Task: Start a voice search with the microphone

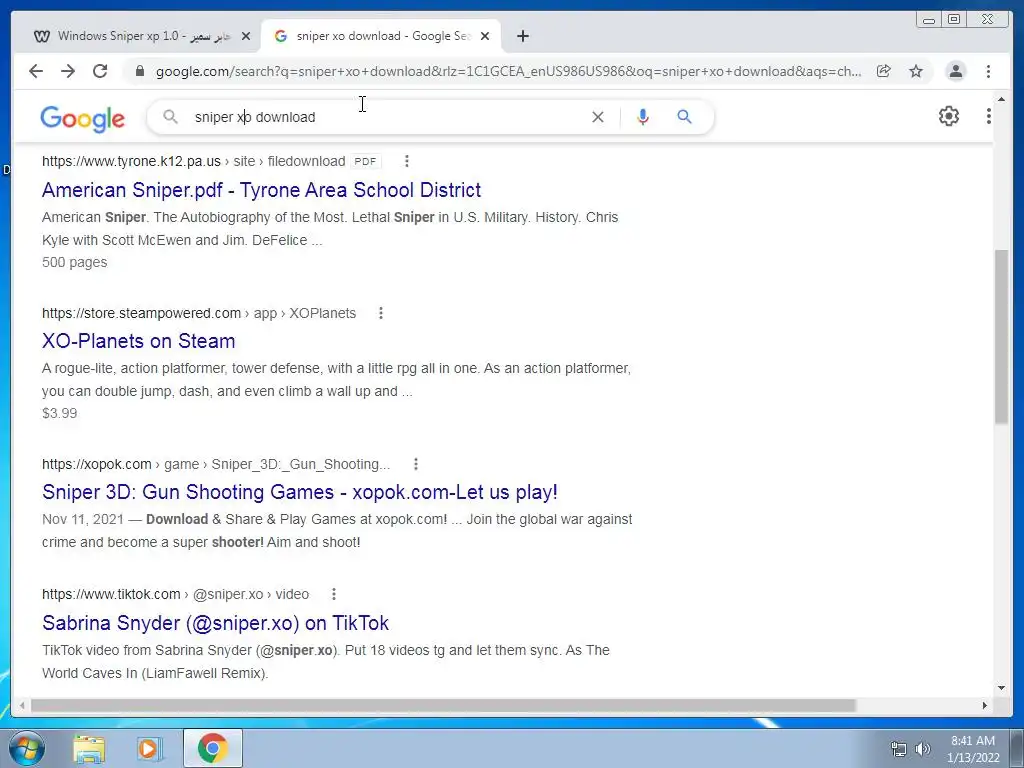Action: [643, 117]
